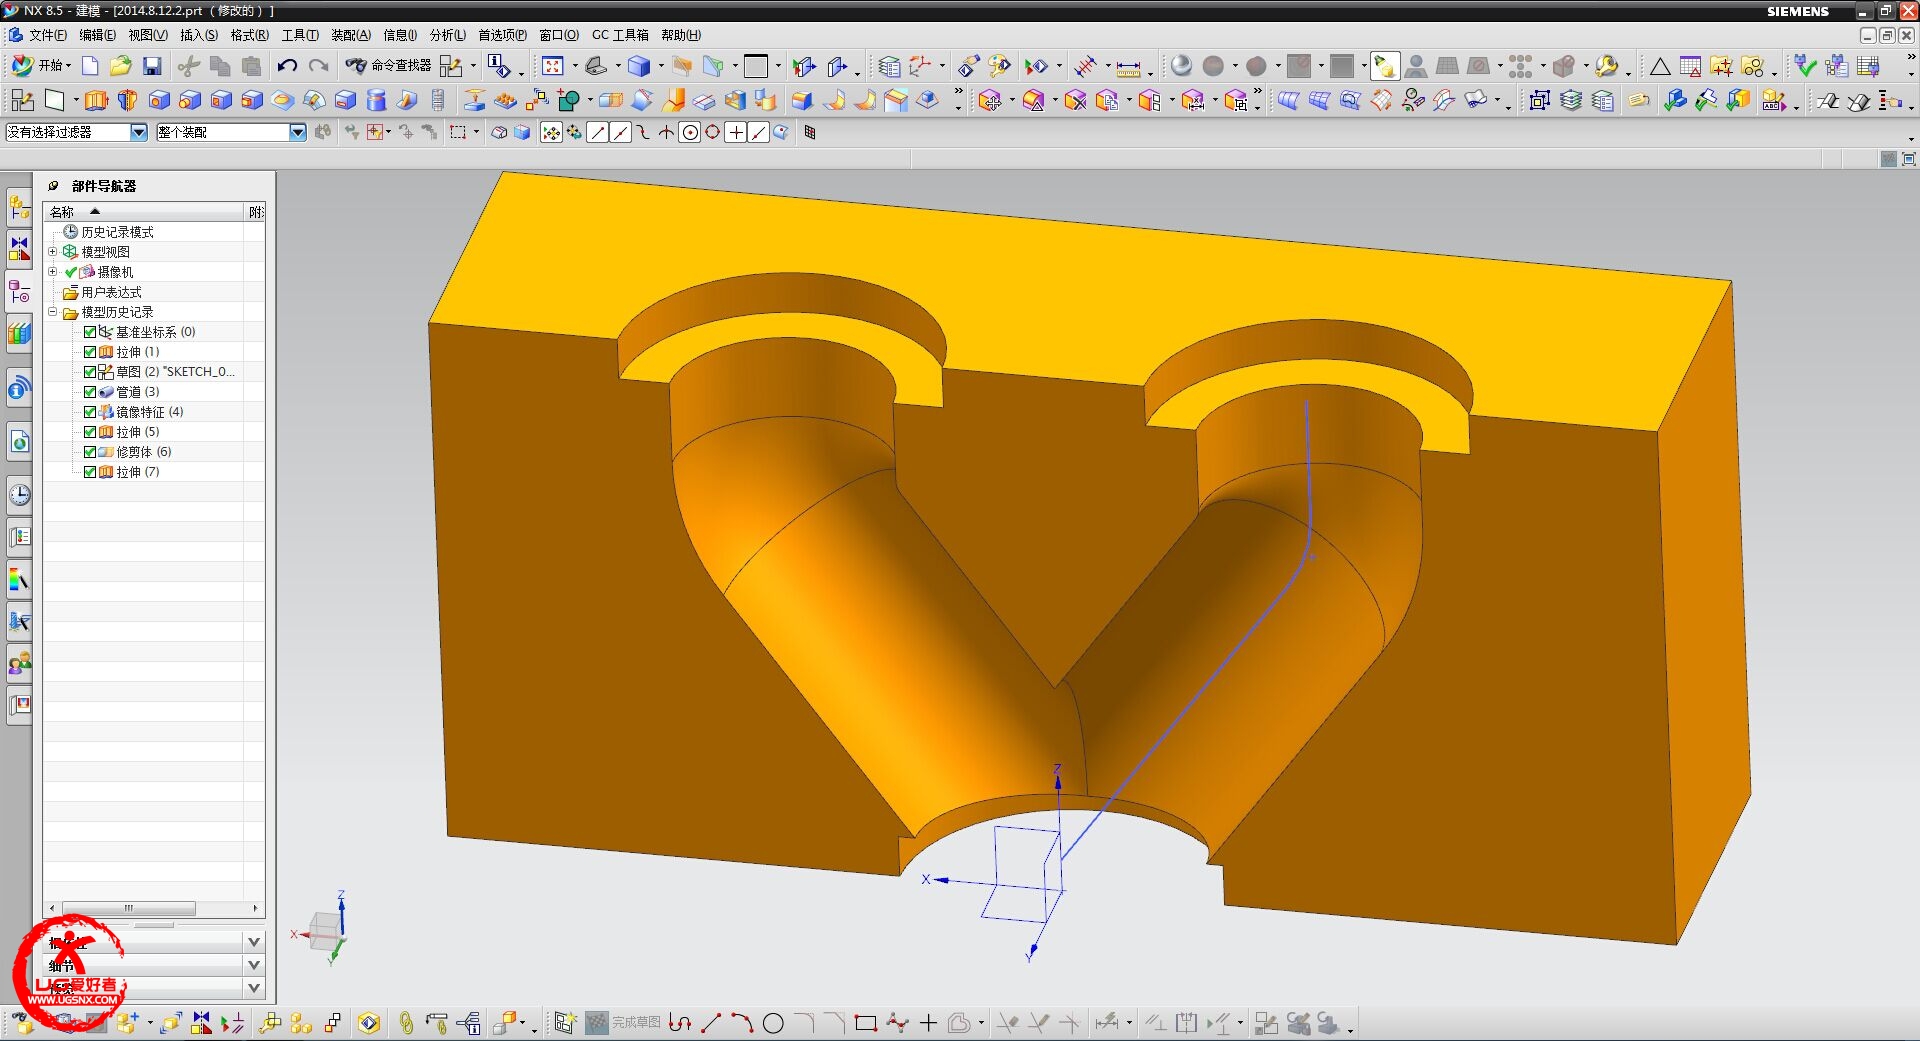
Task: Open the Assembly Navigator sidebar icon
Action: pyautogui.click(x=19, y=208)
